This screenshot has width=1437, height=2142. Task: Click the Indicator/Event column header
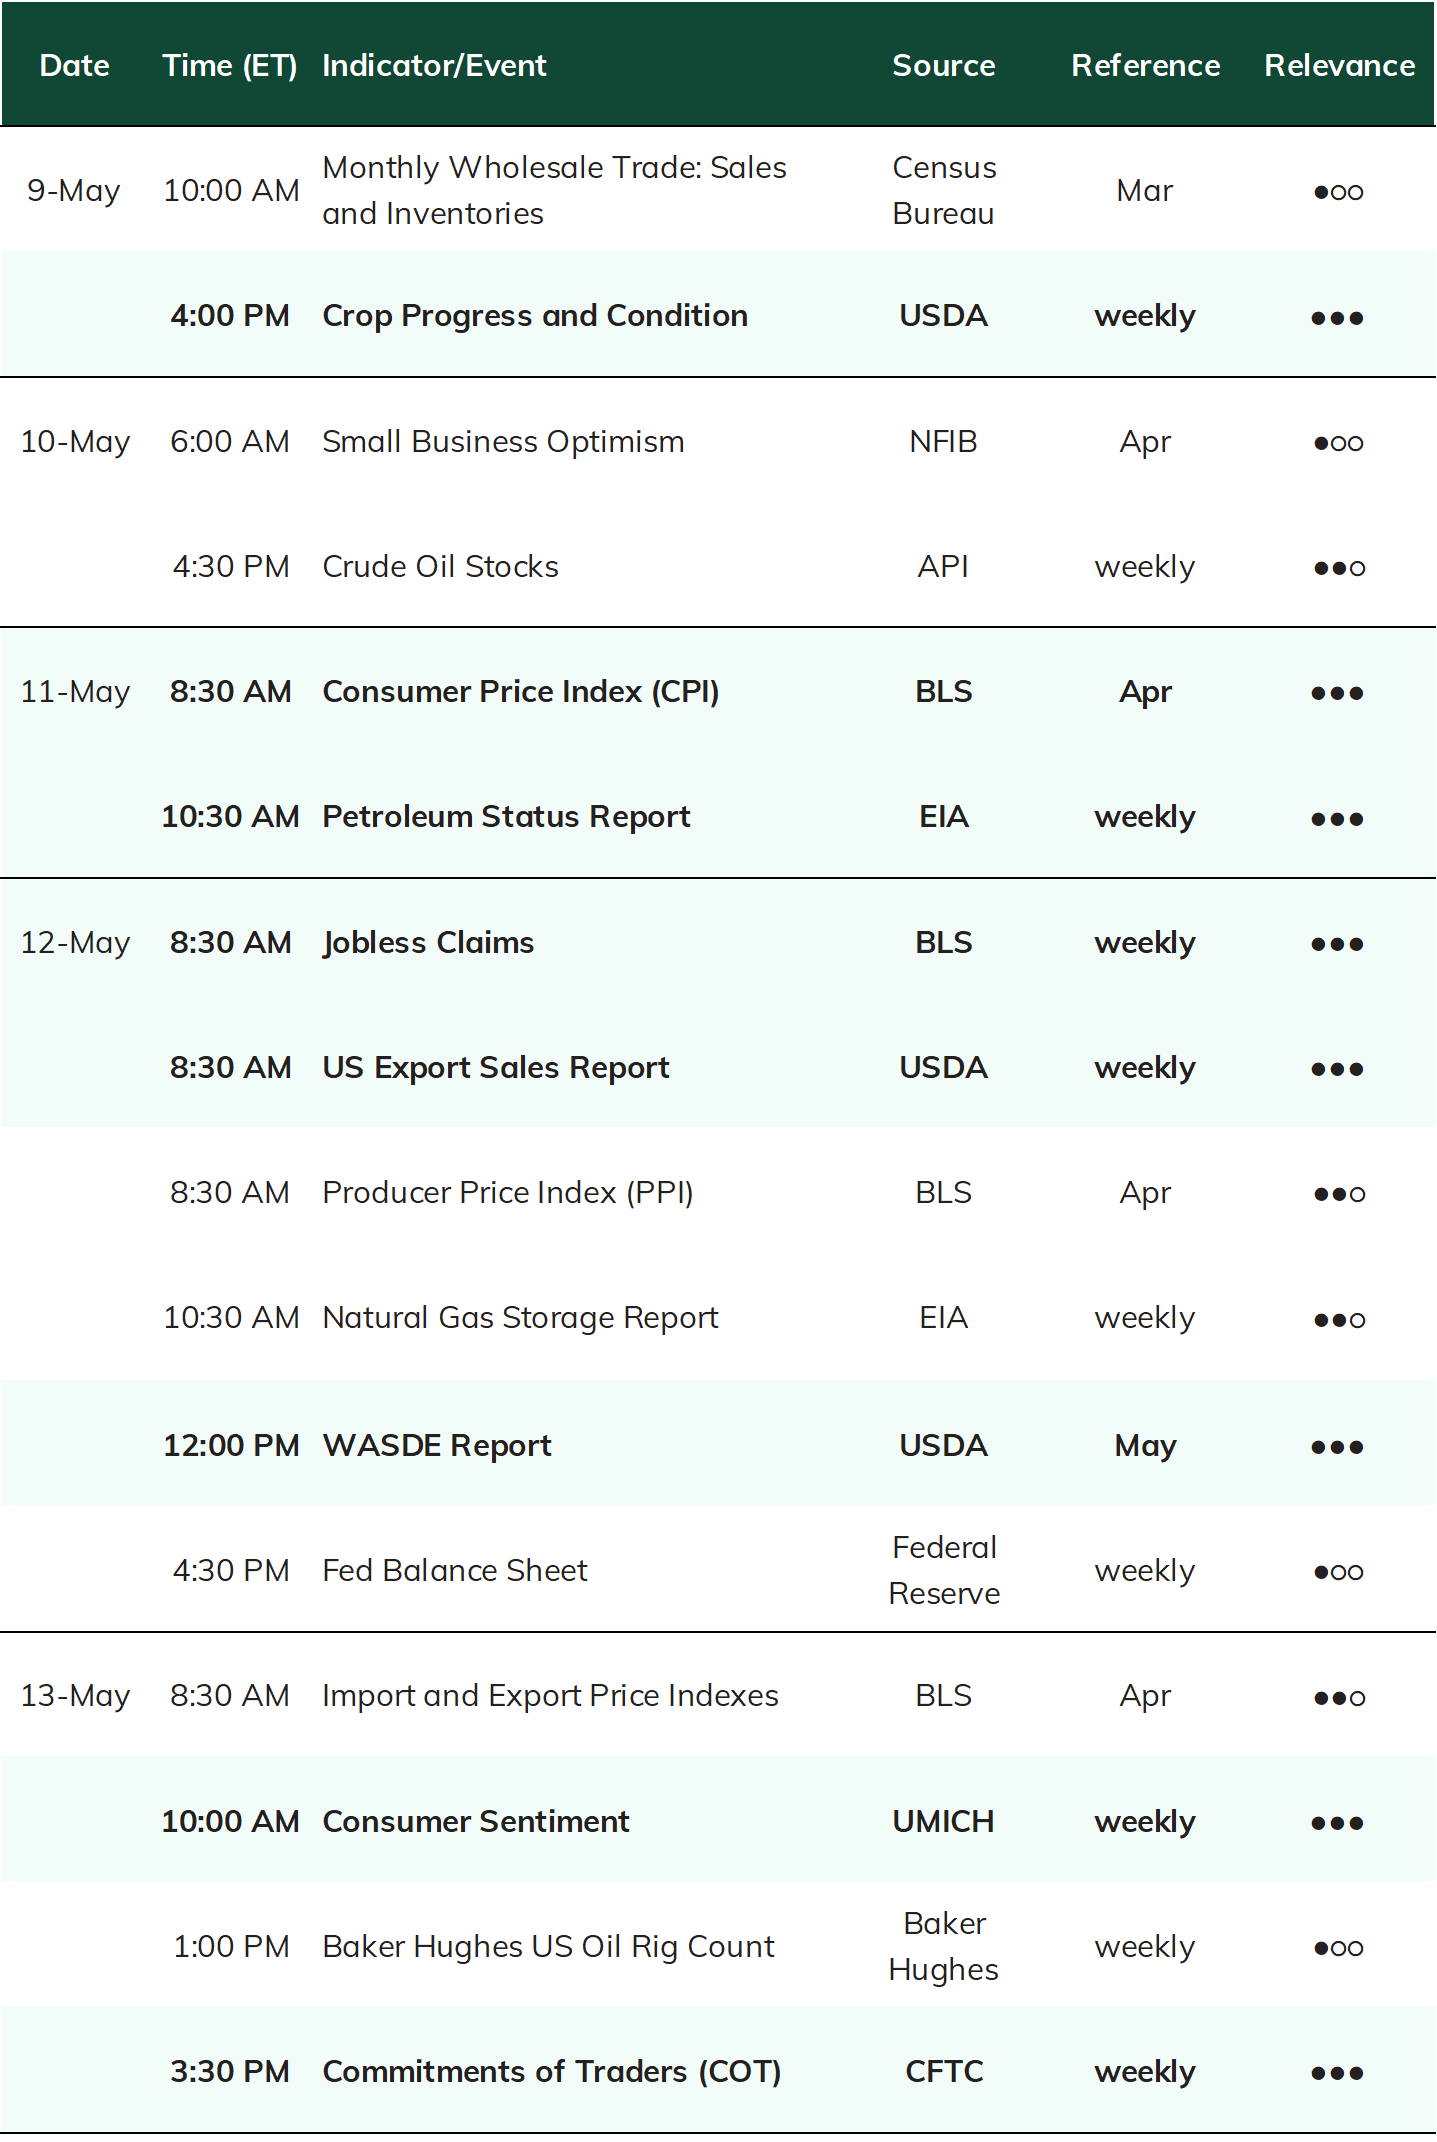[434, 65]
